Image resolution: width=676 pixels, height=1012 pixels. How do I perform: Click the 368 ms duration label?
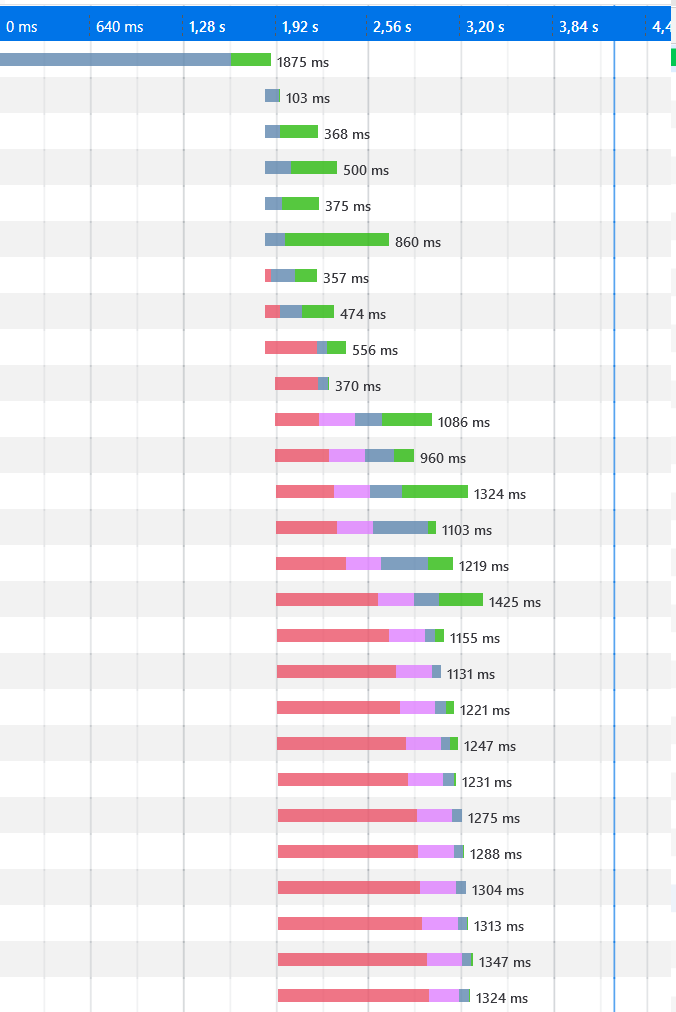coord(347,134)
